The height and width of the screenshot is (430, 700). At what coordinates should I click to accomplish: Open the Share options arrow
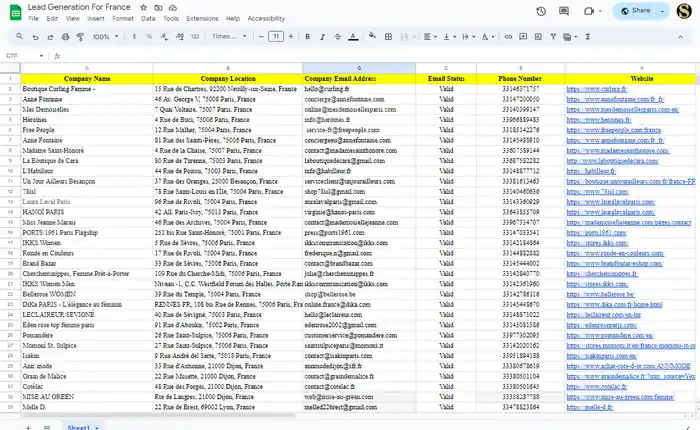[662, 11]
